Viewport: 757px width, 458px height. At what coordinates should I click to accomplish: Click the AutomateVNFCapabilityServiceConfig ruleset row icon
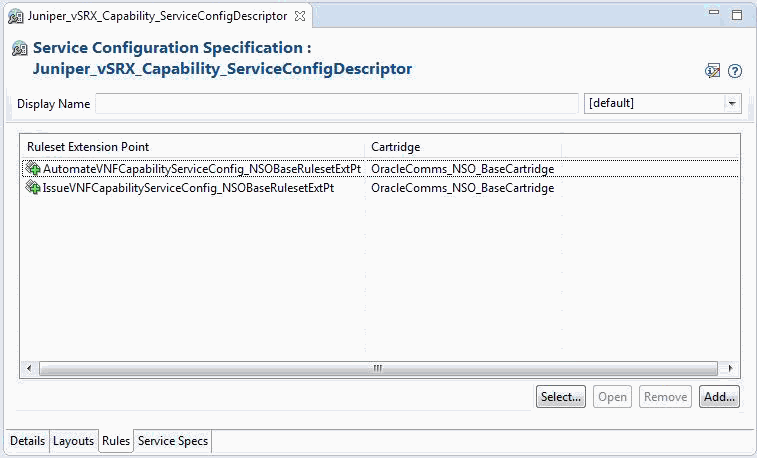point(33,168)
